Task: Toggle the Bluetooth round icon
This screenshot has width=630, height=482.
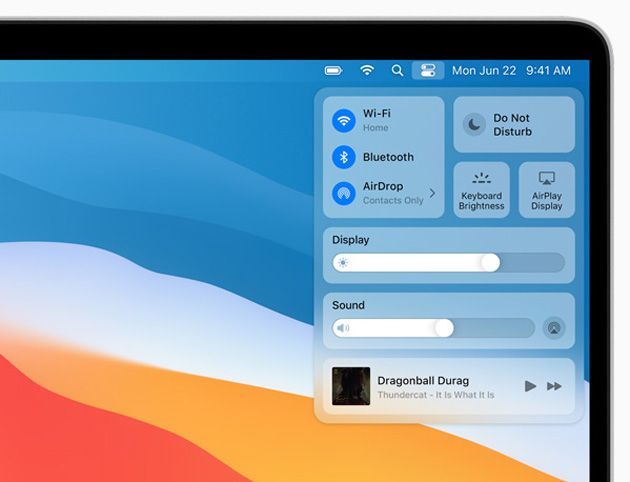Action: (x=344, y=157)
